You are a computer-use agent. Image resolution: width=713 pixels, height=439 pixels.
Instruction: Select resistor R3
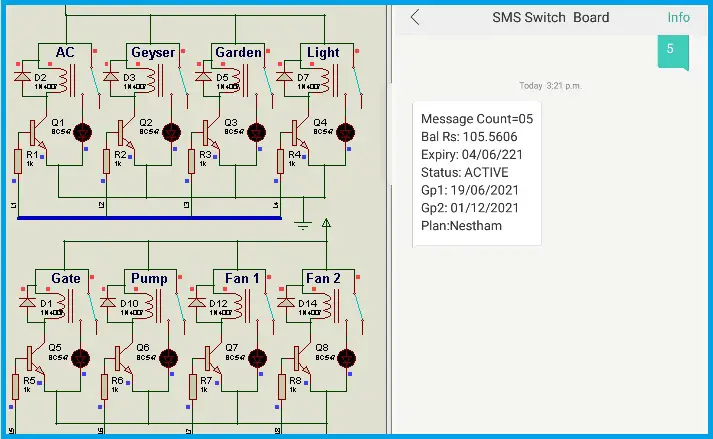(x=191, y=161)
